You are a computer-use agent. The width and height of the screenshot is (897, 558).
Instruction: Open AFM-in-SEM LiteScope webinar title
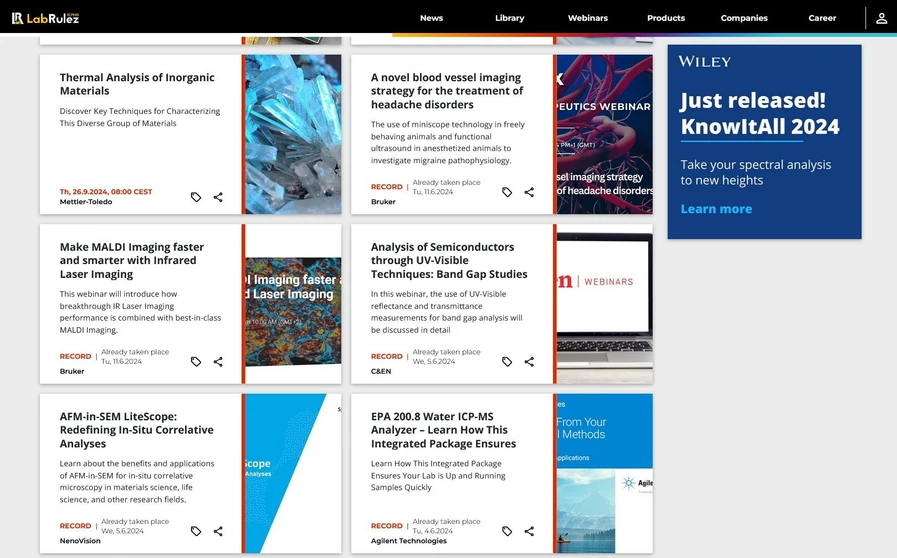tap(137, 430)
